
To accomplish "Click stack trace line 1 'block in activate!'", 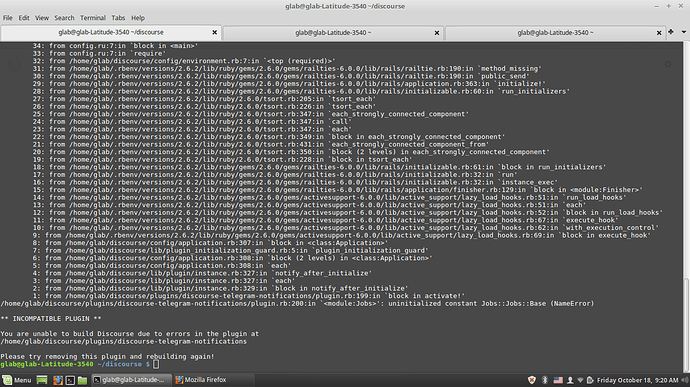I will point(249,296).
